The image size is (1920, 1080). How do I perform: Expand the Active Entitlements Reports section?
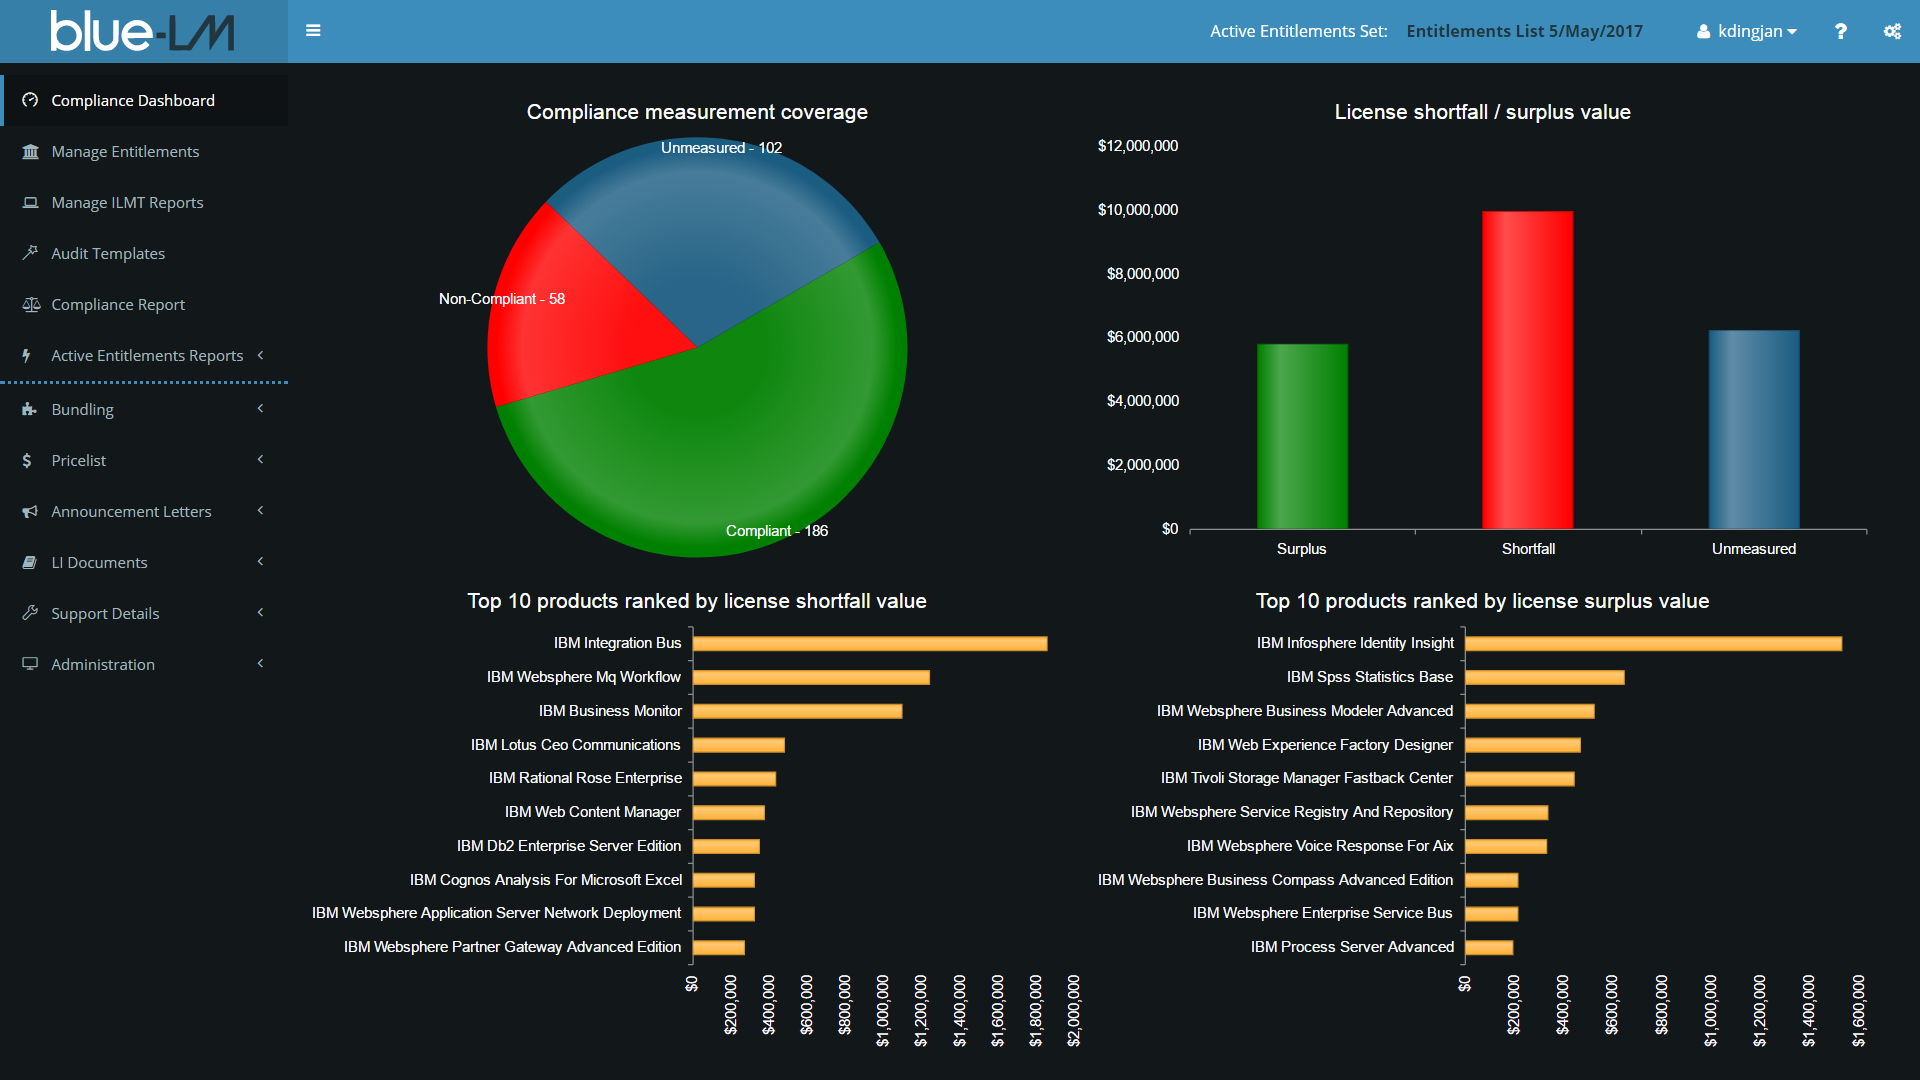click(x=260, y=355)
